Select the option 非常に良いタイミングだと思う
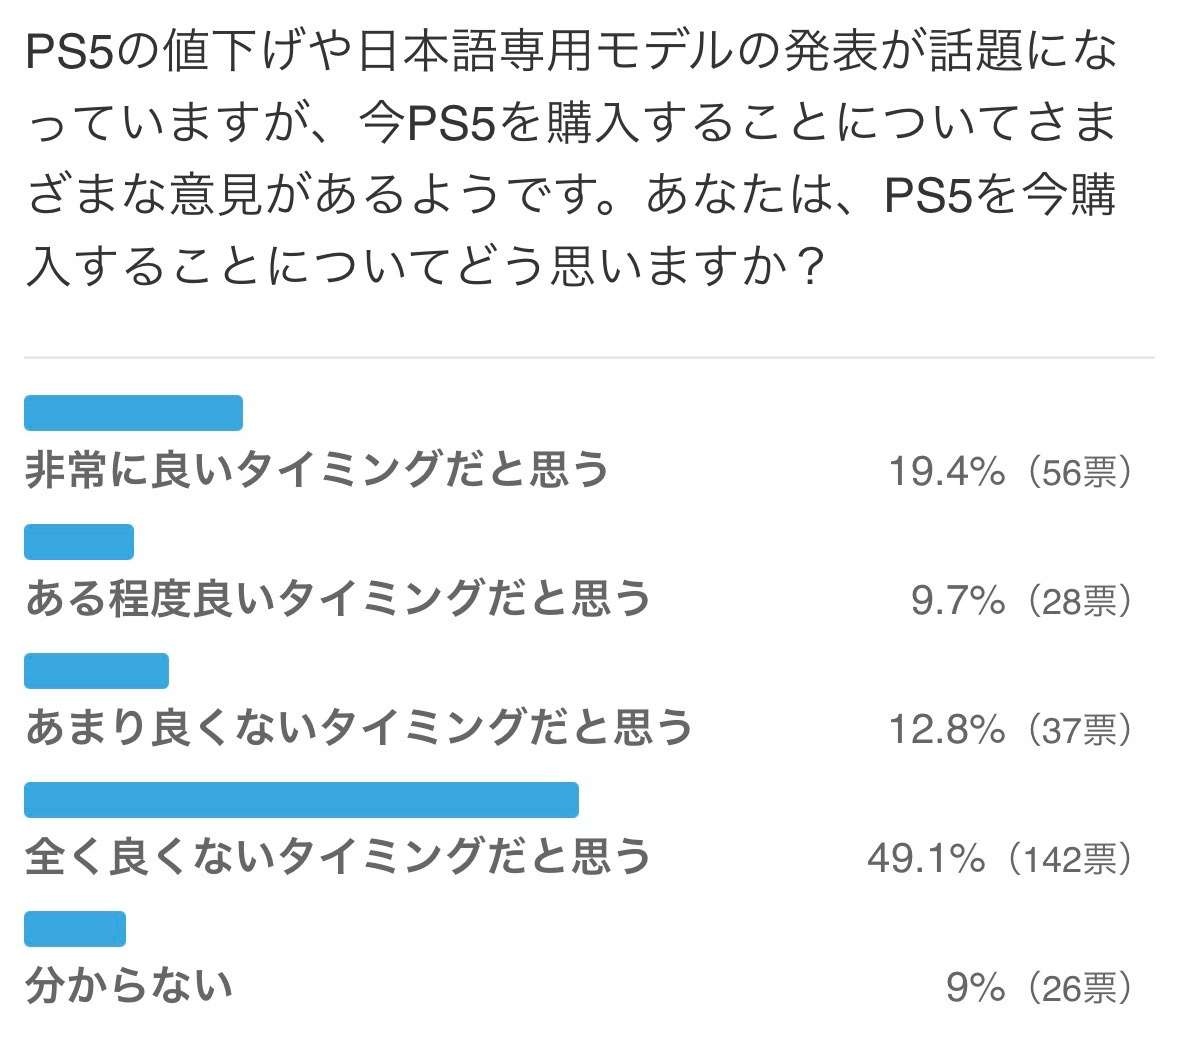Viewport: 1179px width, 1047px height. (x=316, y=470)
